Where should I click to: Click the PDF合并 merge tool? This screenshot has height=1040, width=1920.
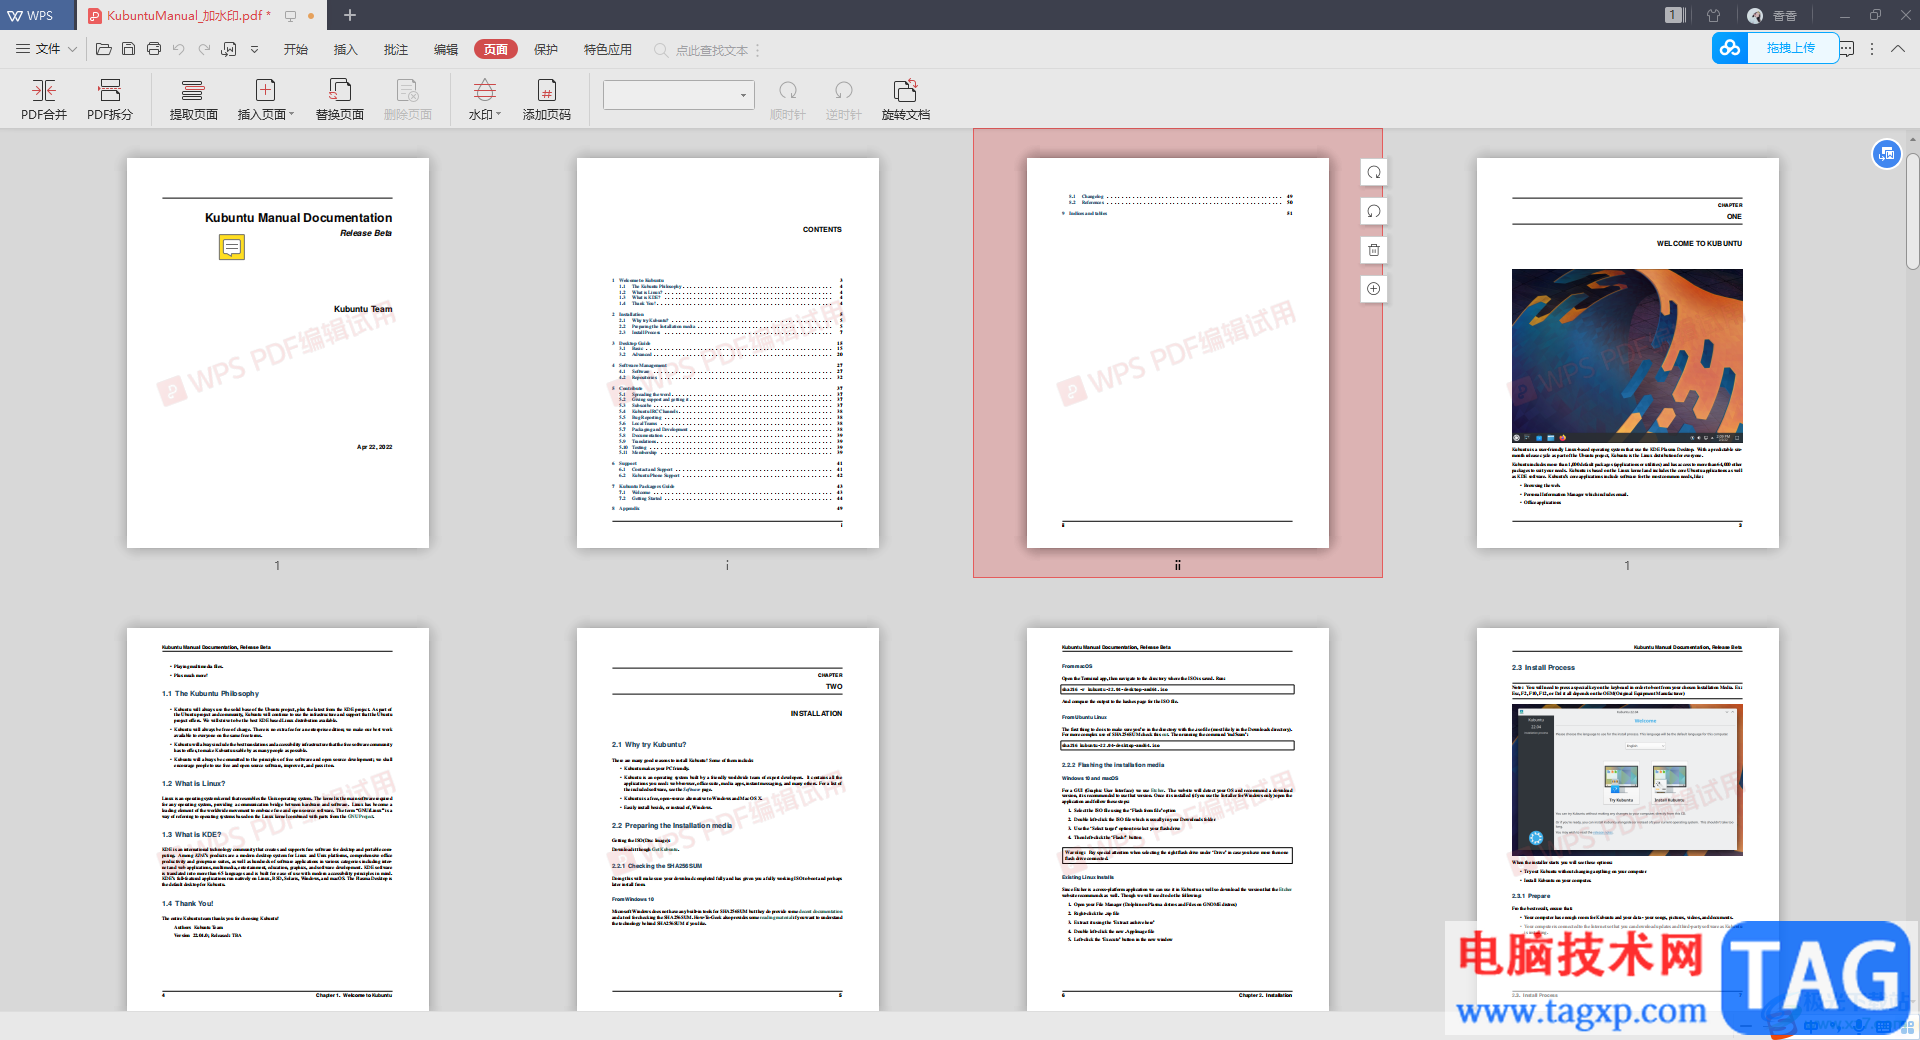(x=44, y=100)
